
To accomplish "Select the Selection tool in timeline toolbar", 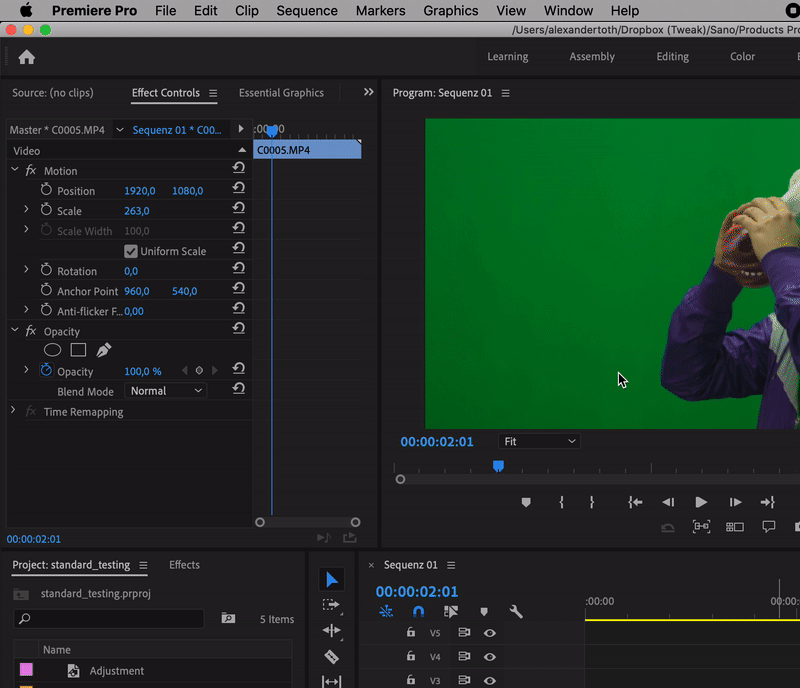I will click(331, 578).
